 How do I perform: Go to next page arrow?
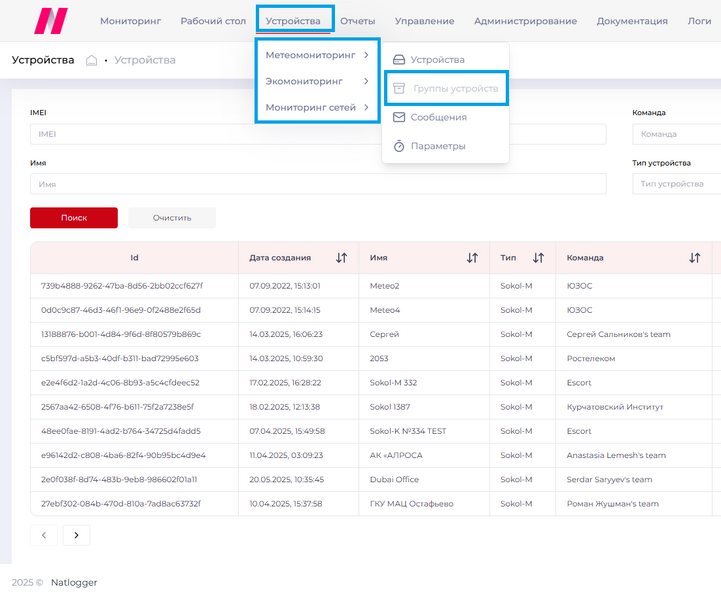click(x=76, y=535)
